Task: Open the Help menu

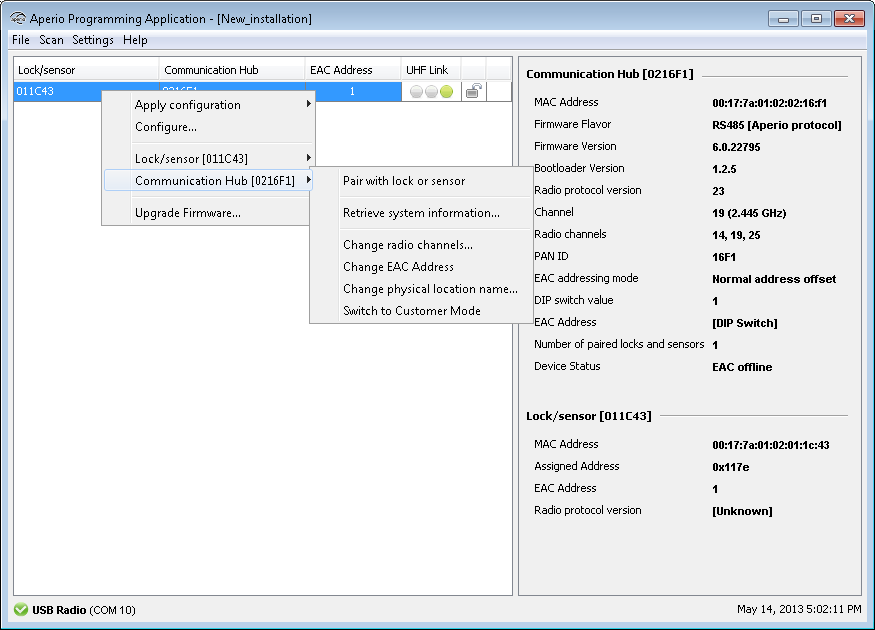Action: click(135, 40)
